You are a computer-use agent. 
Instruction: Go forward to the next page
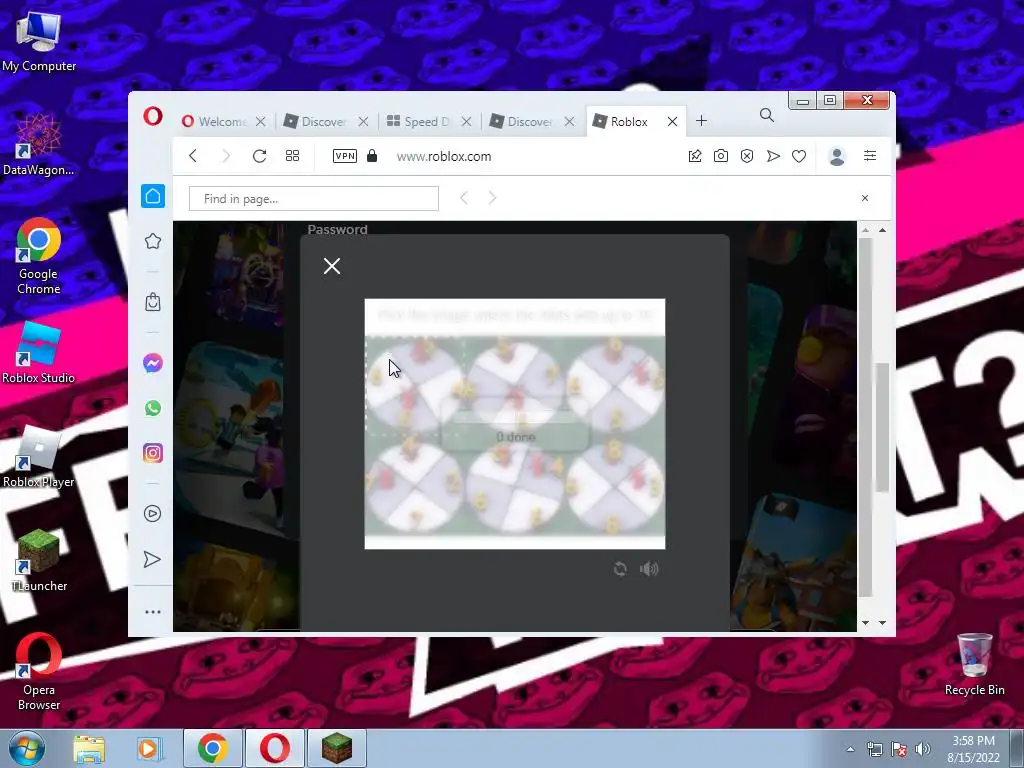pos(226,156)
